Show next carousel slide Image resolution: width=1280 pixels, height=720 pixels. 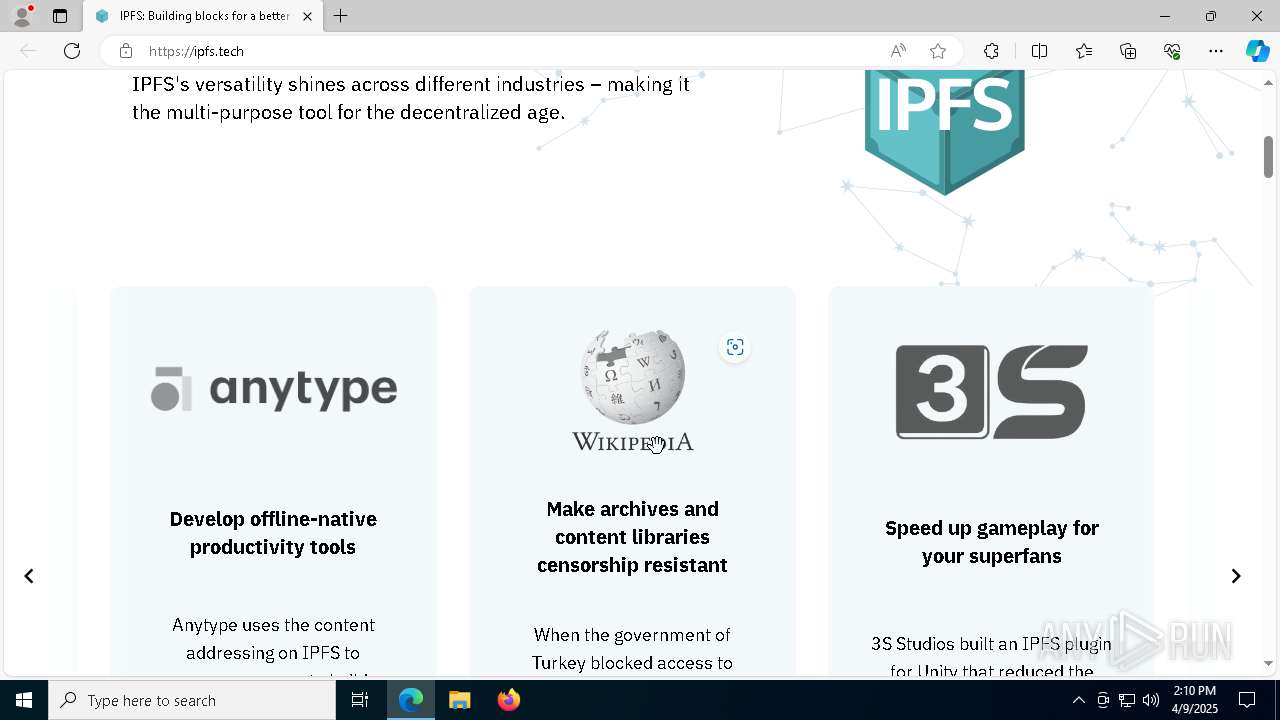1236,576
